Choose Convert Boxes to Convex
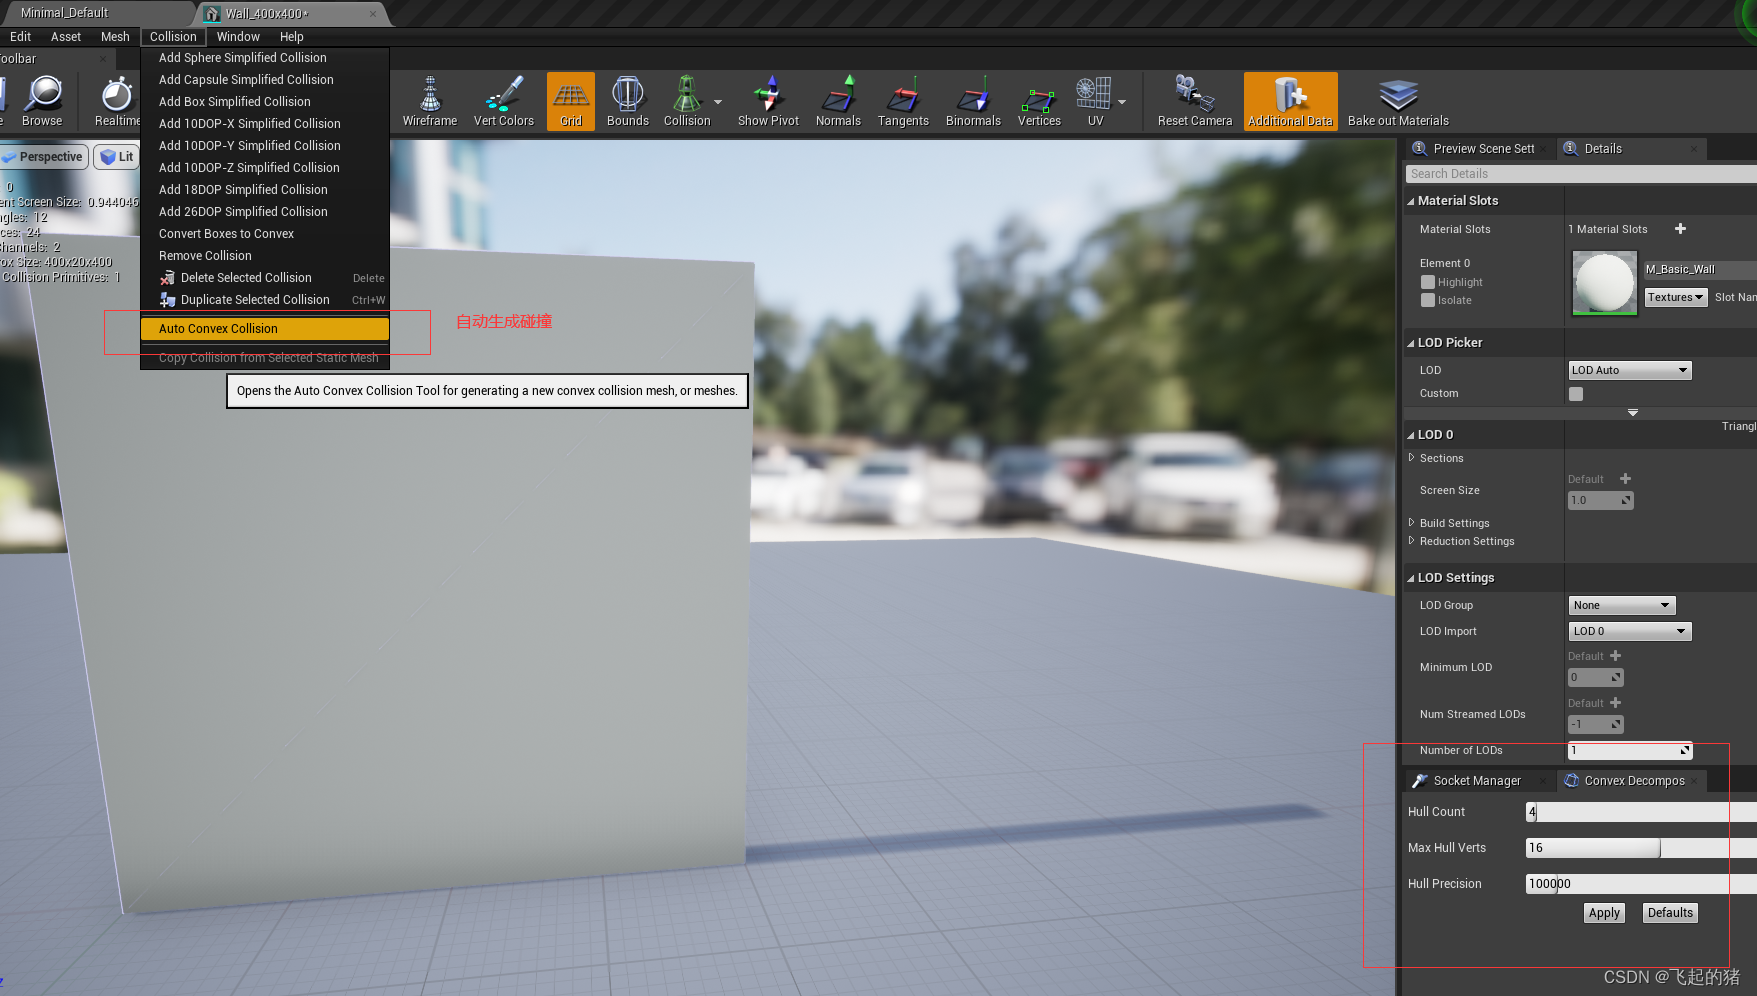 click(x=265, y=234)
